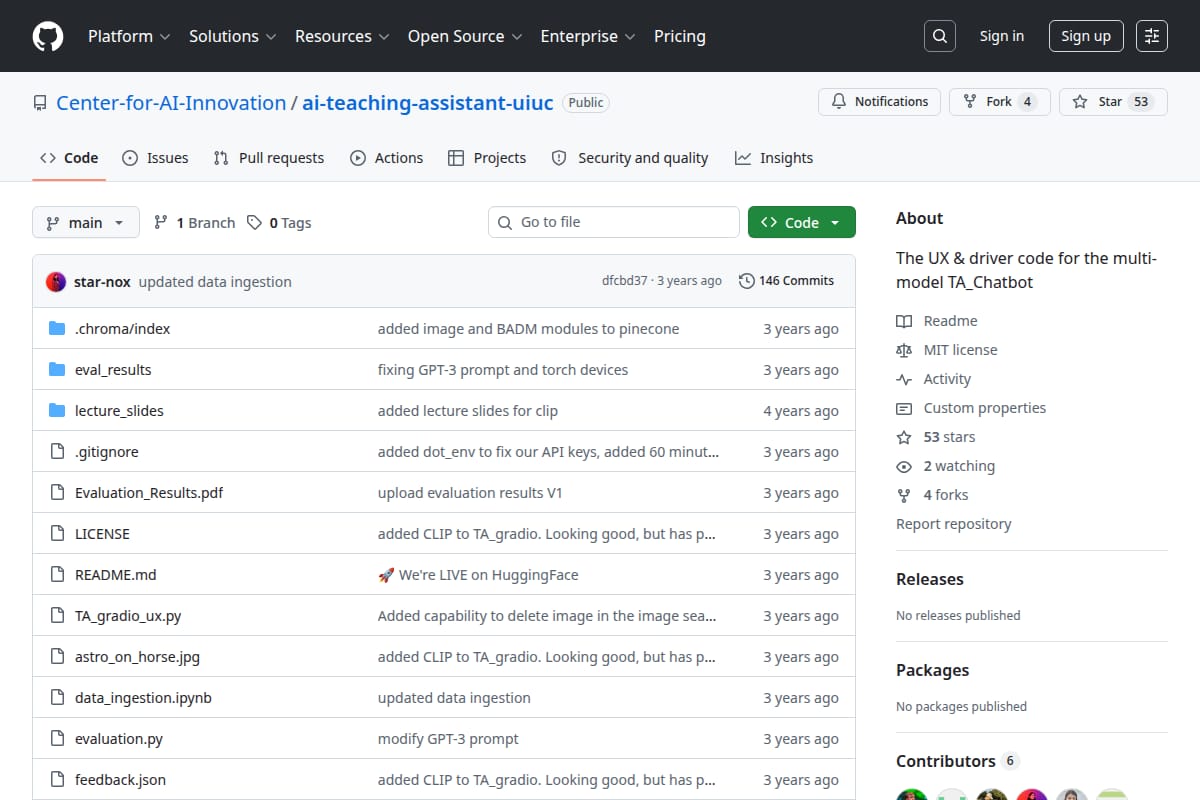Click the pulse icon beside Activity
Screen dimensions: 1200x800
click(904, 379)
